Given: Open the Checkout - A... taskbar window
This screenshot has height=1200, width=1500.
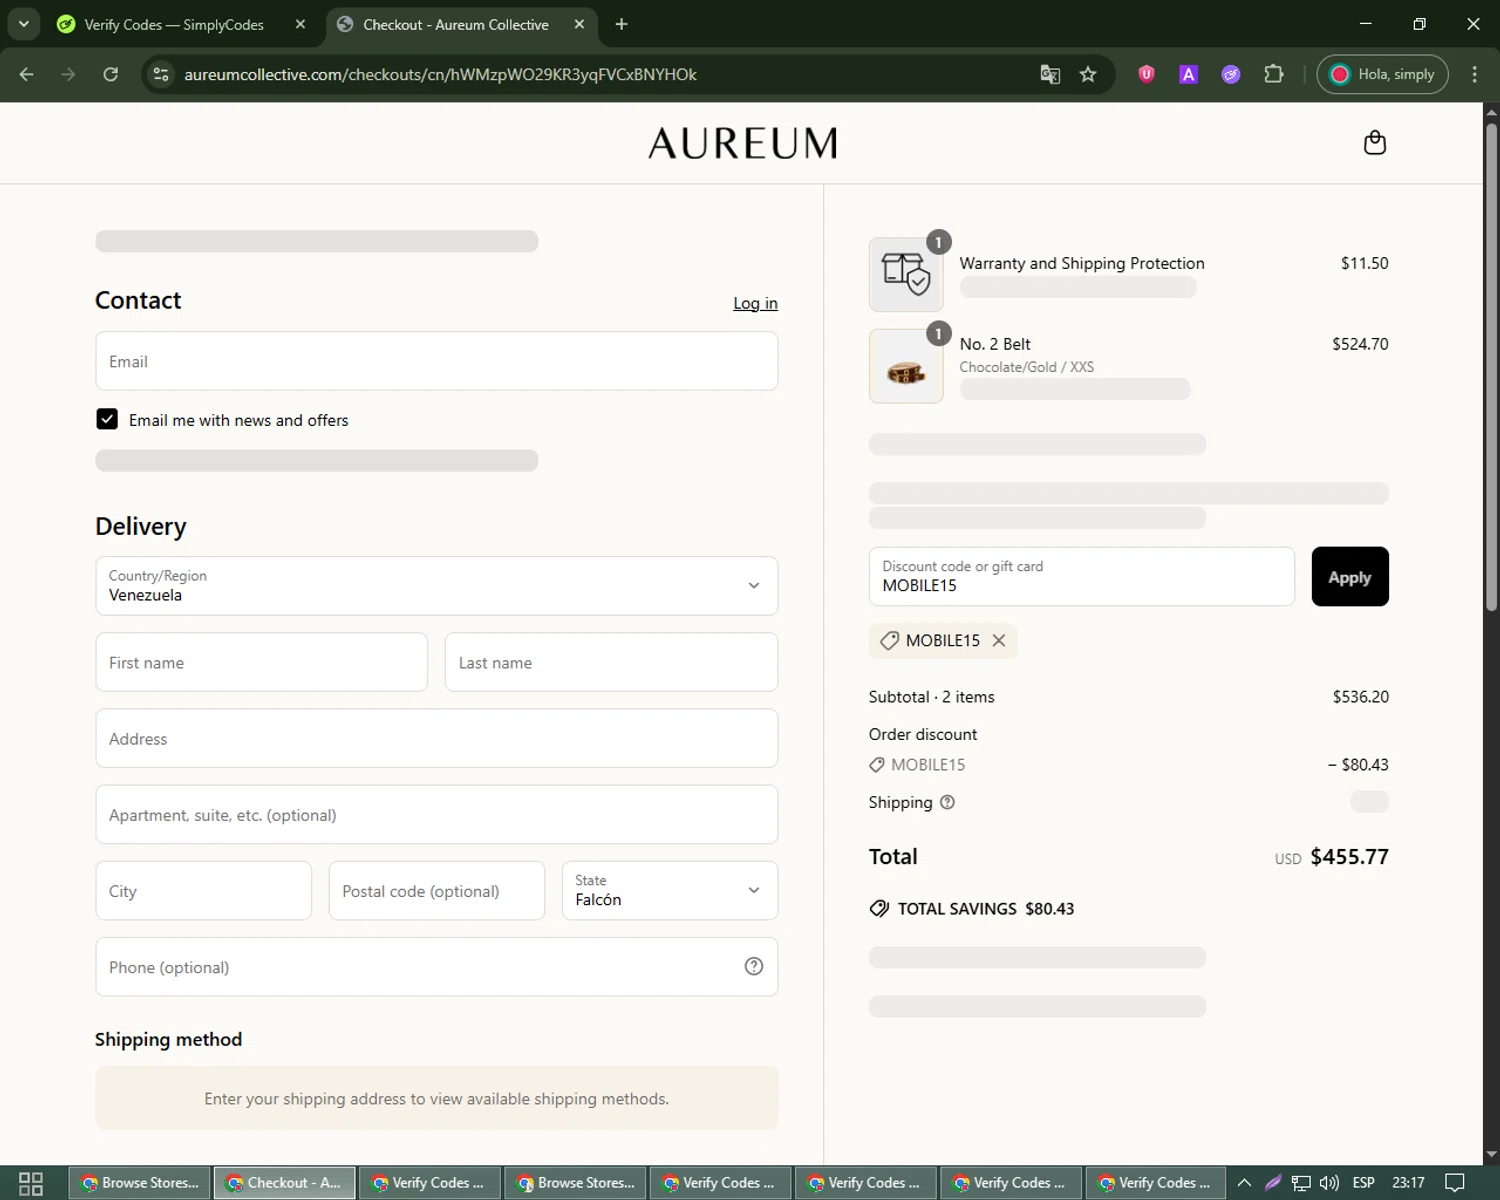Looking at the screenshot, I should click(285, 1183).
